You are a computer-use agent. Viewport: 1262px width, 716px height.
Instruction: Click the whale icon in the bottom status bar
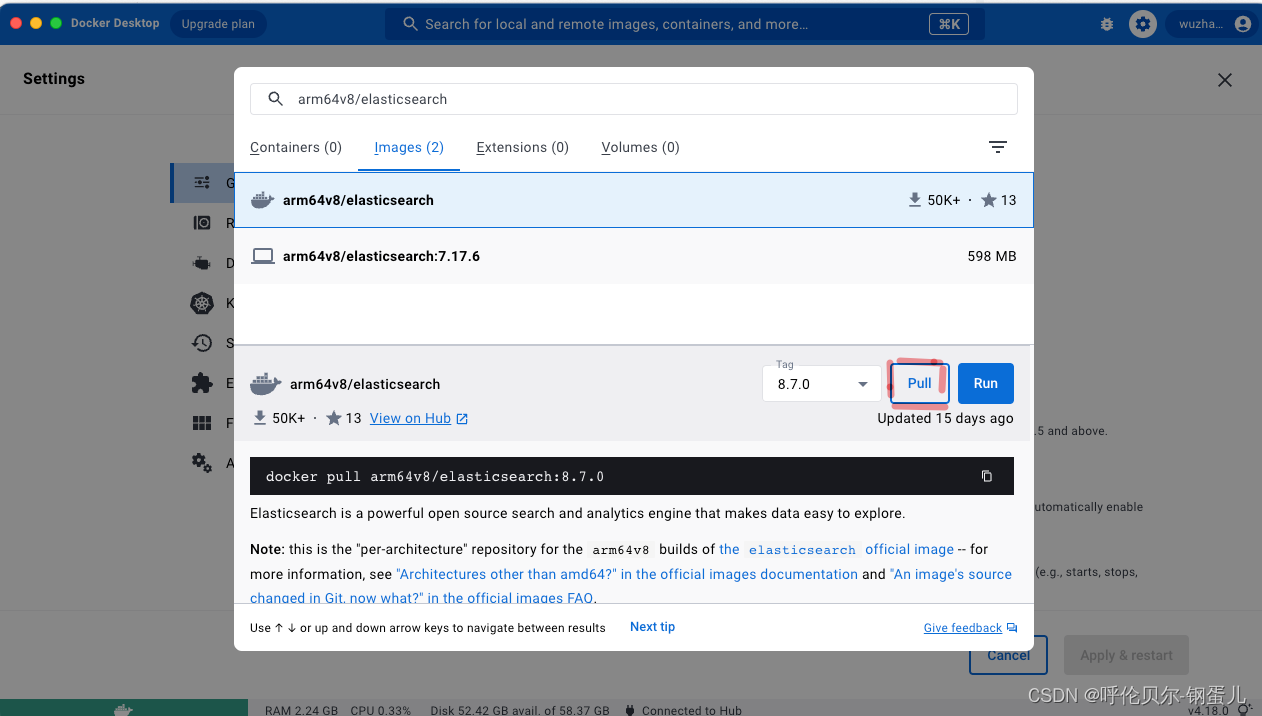(123, 709)
